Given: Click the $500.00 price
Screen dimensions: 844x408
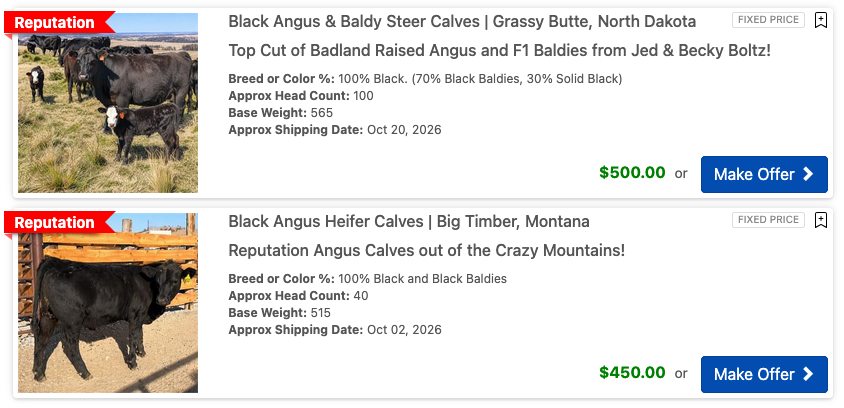Looking at the screenshot, I should [x=632, y=172].
